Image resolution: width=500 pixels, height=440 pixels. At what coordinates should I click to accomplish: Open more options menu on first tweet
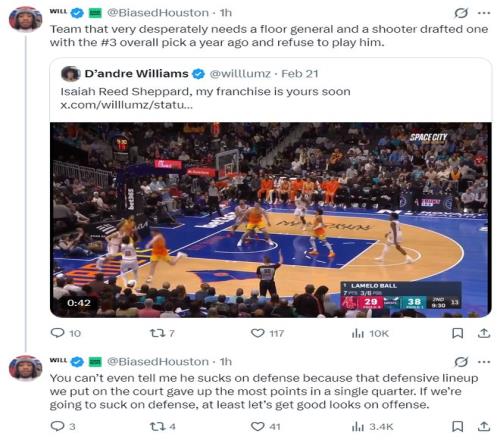click(x=484, y=13)
